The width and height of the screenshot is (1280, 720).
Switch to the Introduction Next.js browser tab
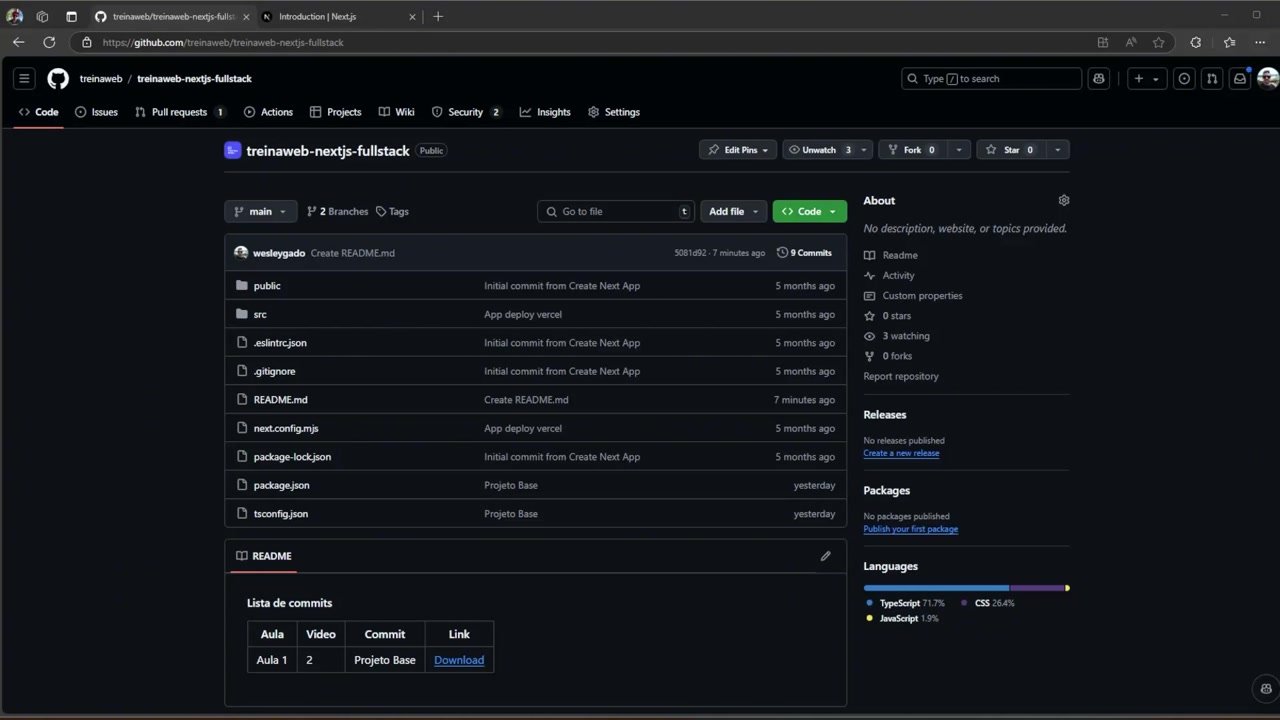click(338, 16)
